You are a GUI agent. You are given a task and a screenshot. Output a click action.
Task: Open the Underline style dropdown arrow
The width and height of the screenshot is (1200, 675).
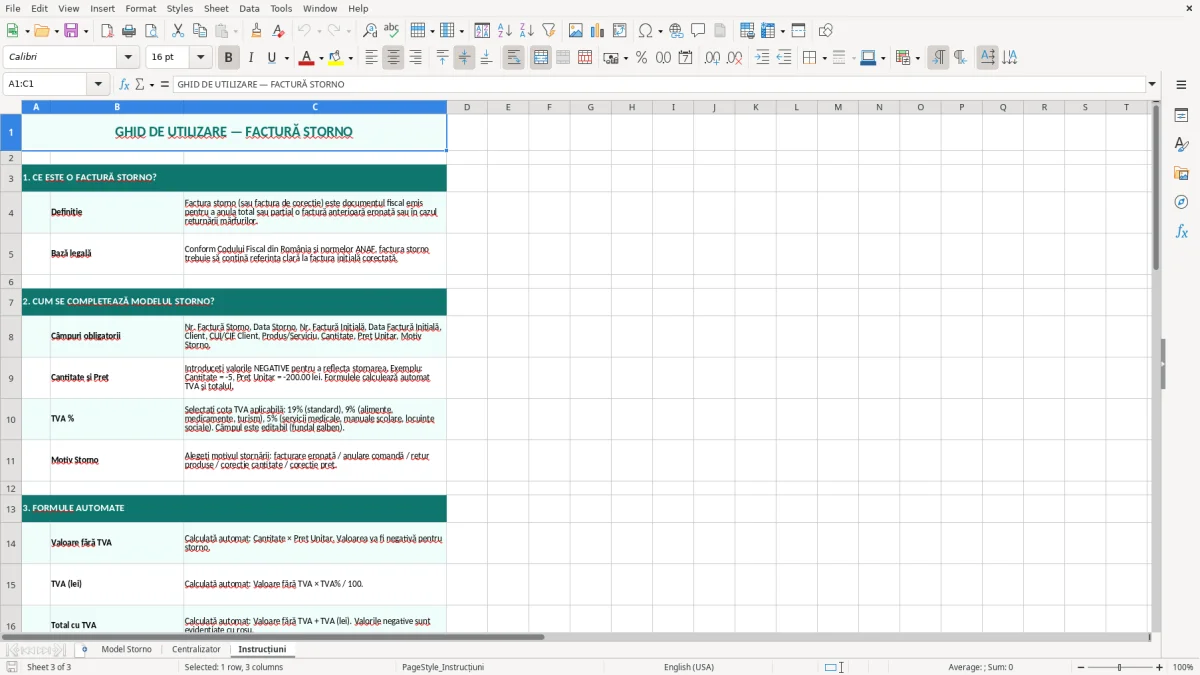pos(286,58)
